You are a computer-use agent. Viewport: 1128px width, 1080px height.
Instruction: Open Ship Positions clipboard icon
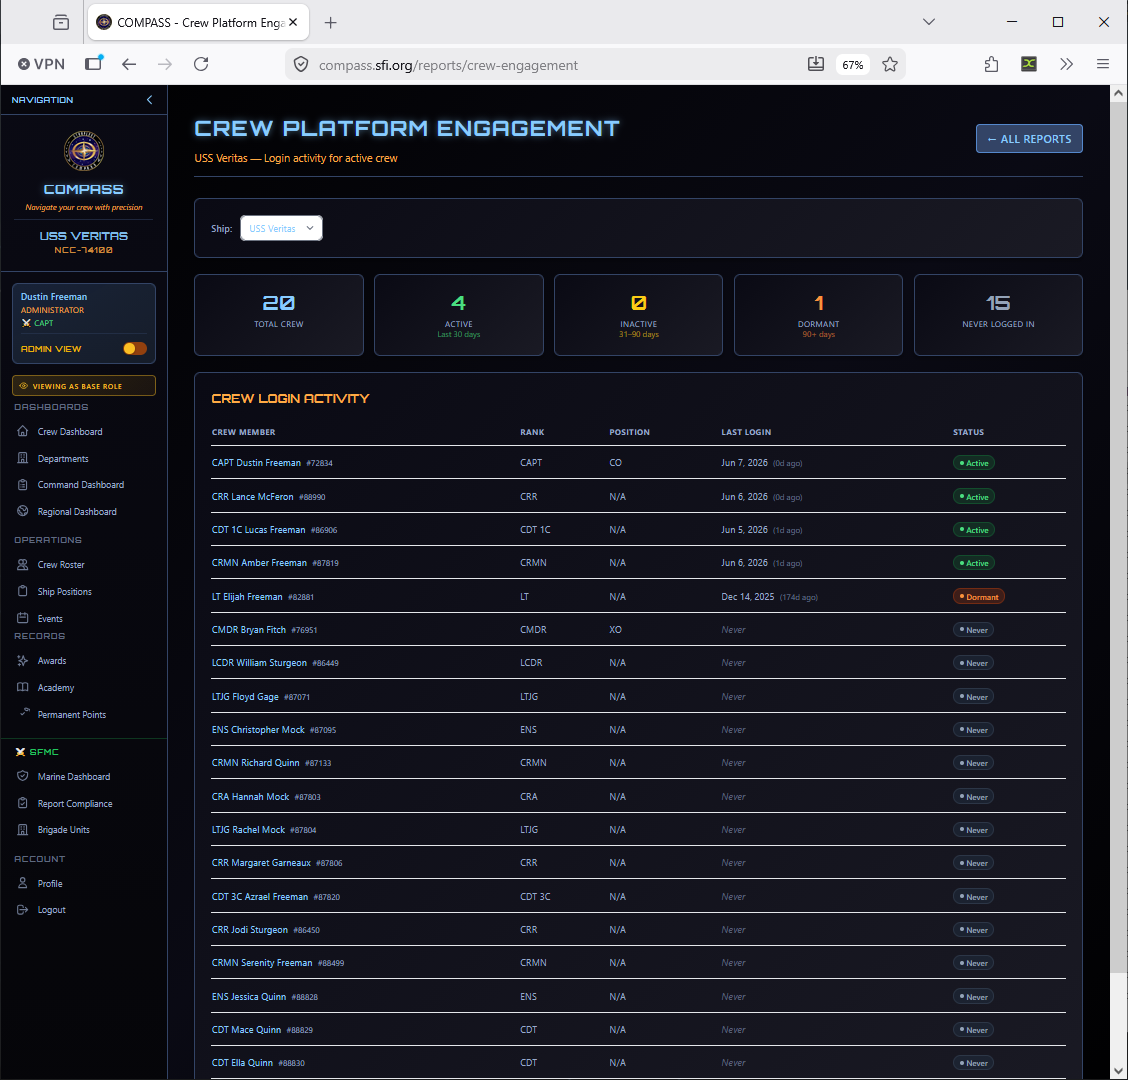click(22, 591)
